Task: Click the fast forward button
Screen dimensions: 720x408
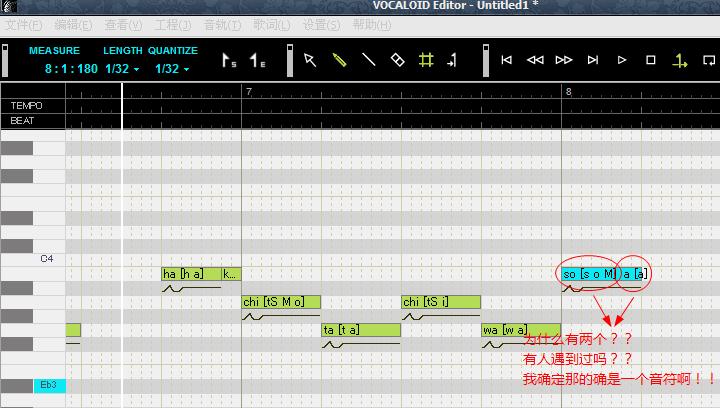Action: point(564,60)
